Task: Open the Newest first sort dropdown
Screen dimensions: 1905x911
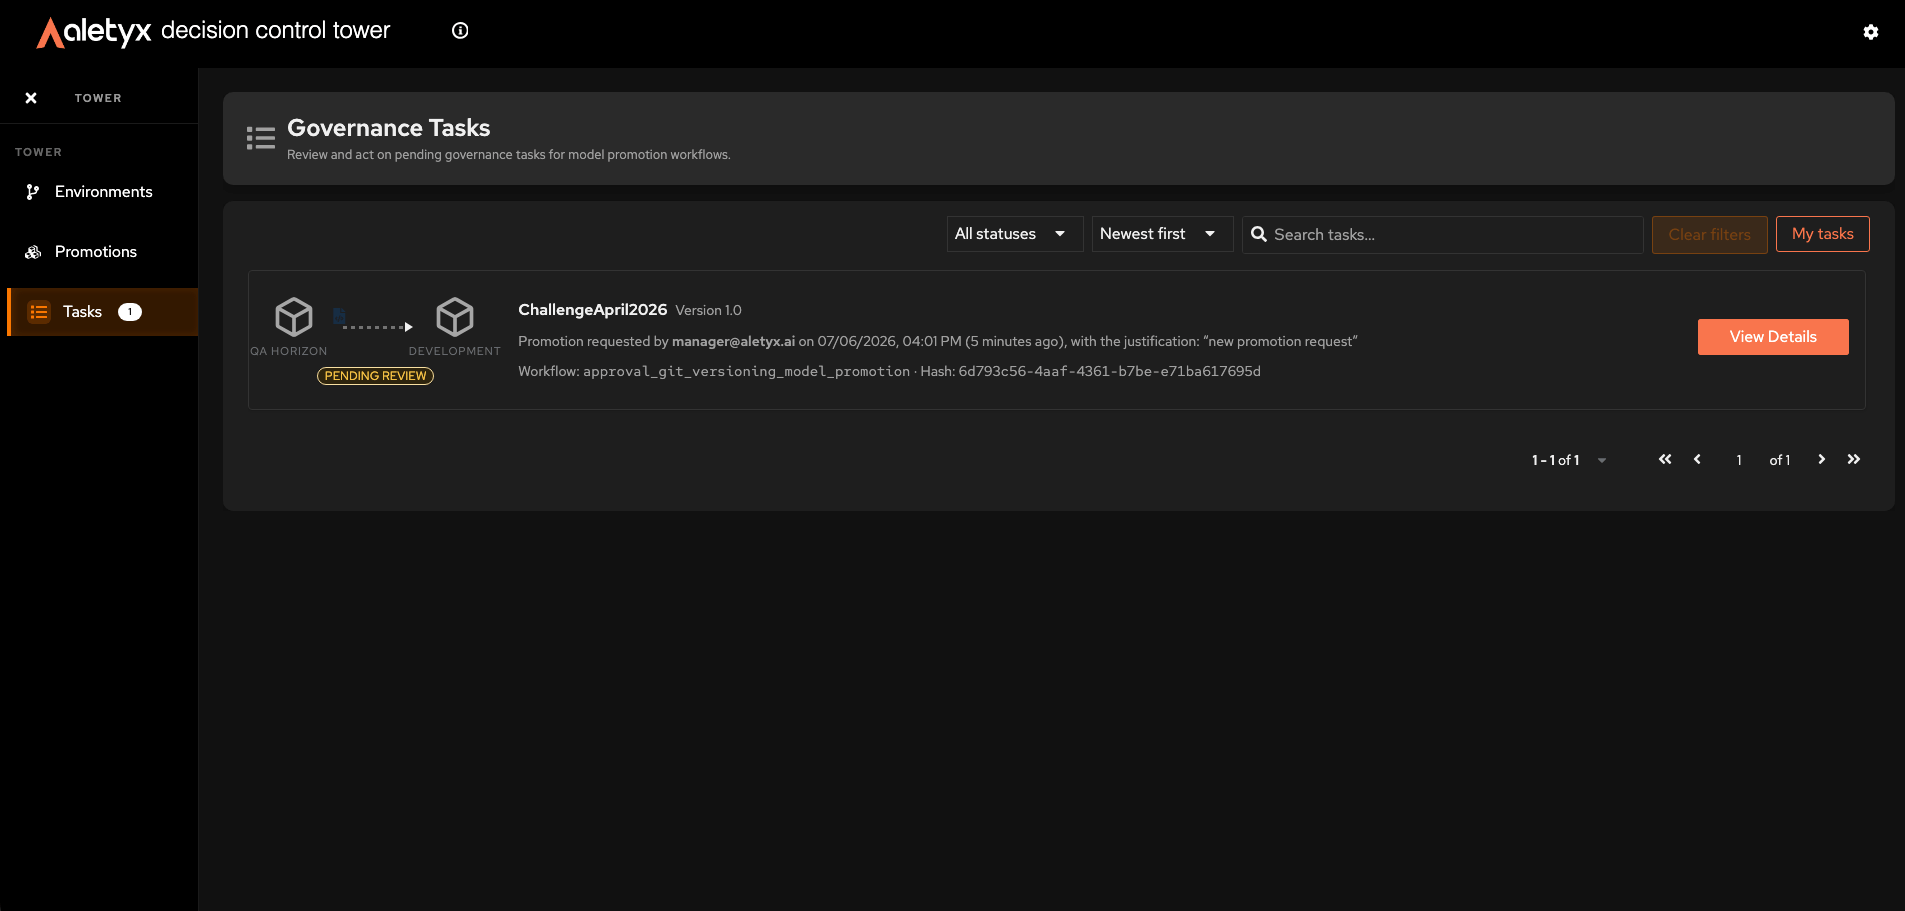Action: tap(1162, 234)
